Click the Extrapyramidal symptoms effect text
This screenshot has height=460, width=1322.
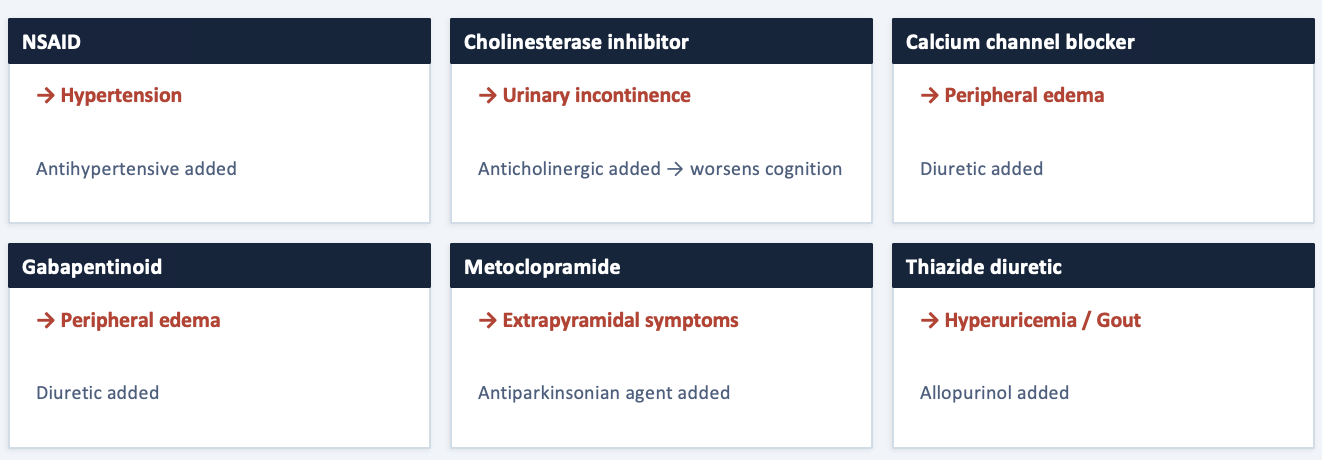tap(620, 321)
